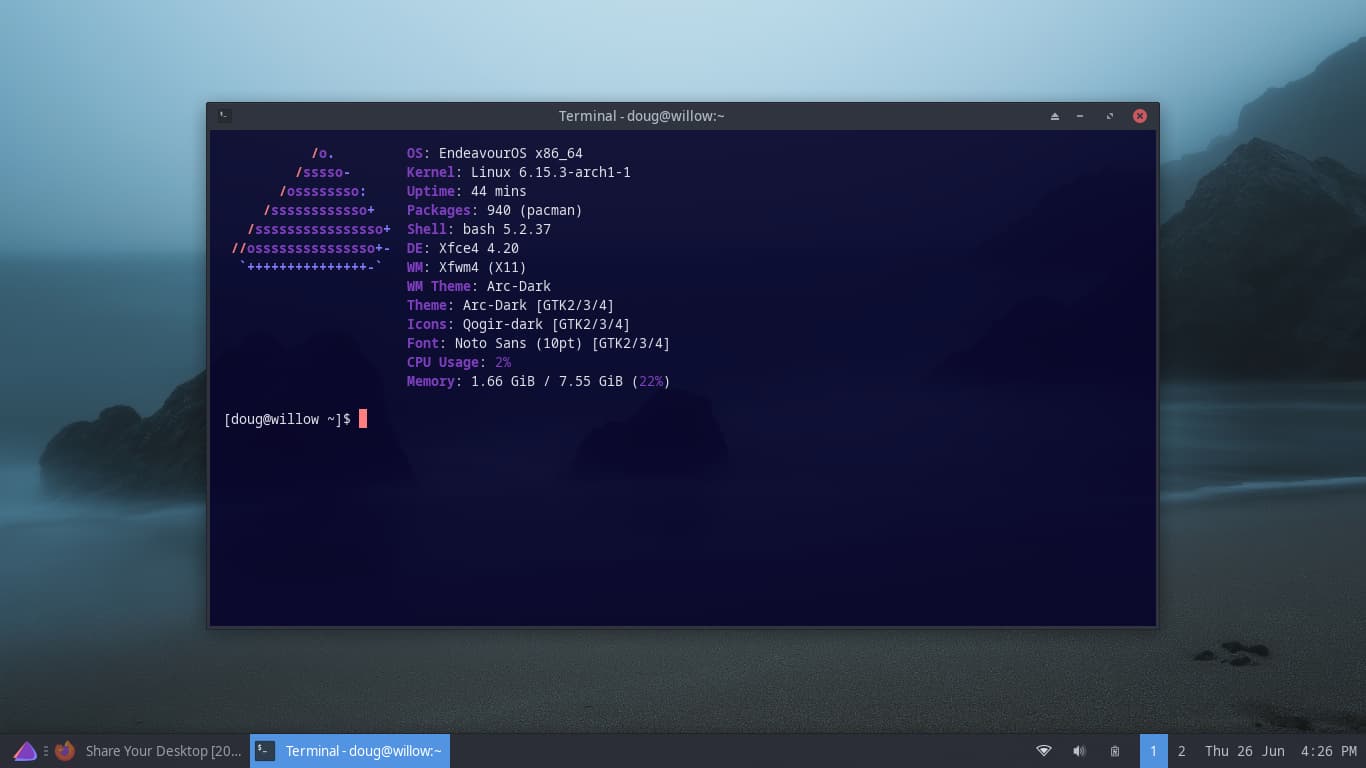
Task: Minimize the Terminal window
Action: 1080,116
